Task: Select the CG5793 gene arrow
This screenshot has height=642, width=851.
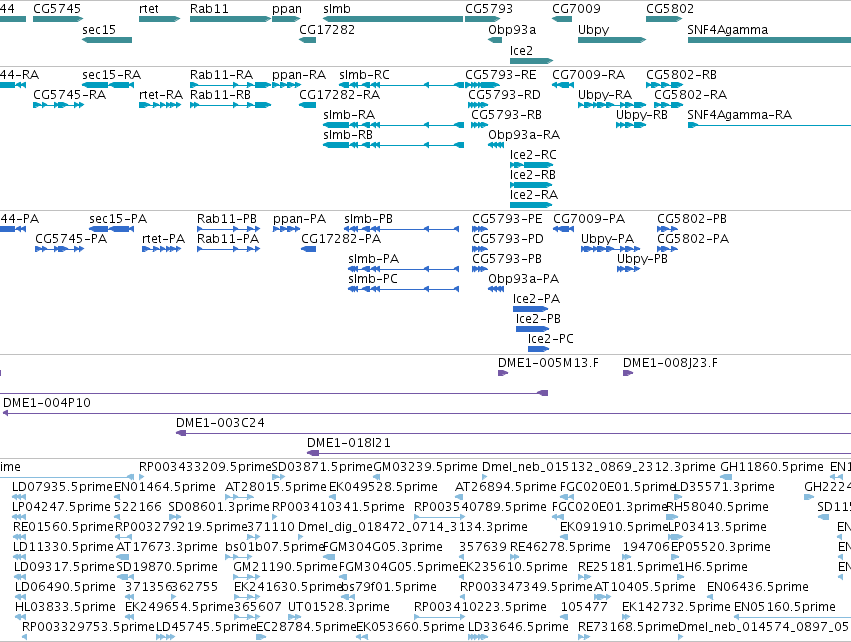Action: point(482,19)
